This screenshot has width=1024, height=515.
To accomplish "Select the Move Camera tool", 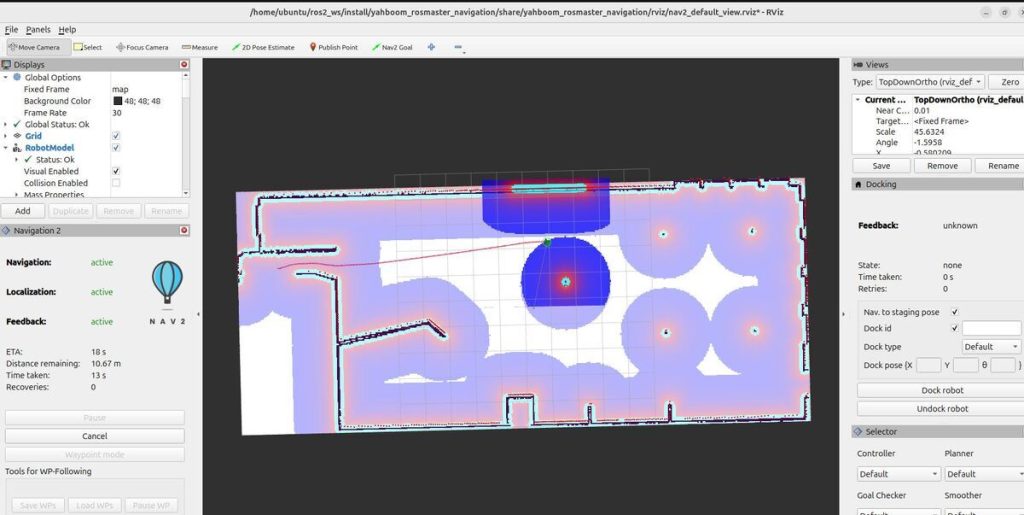I will tap(34, 47).
